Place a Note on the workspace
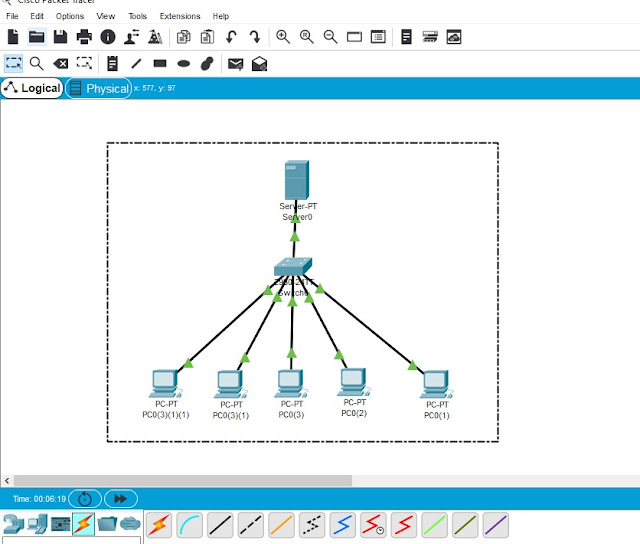Image resolution: width=640 pixels, height=544 pixels. pyautogui.click(x=112, y=63)
